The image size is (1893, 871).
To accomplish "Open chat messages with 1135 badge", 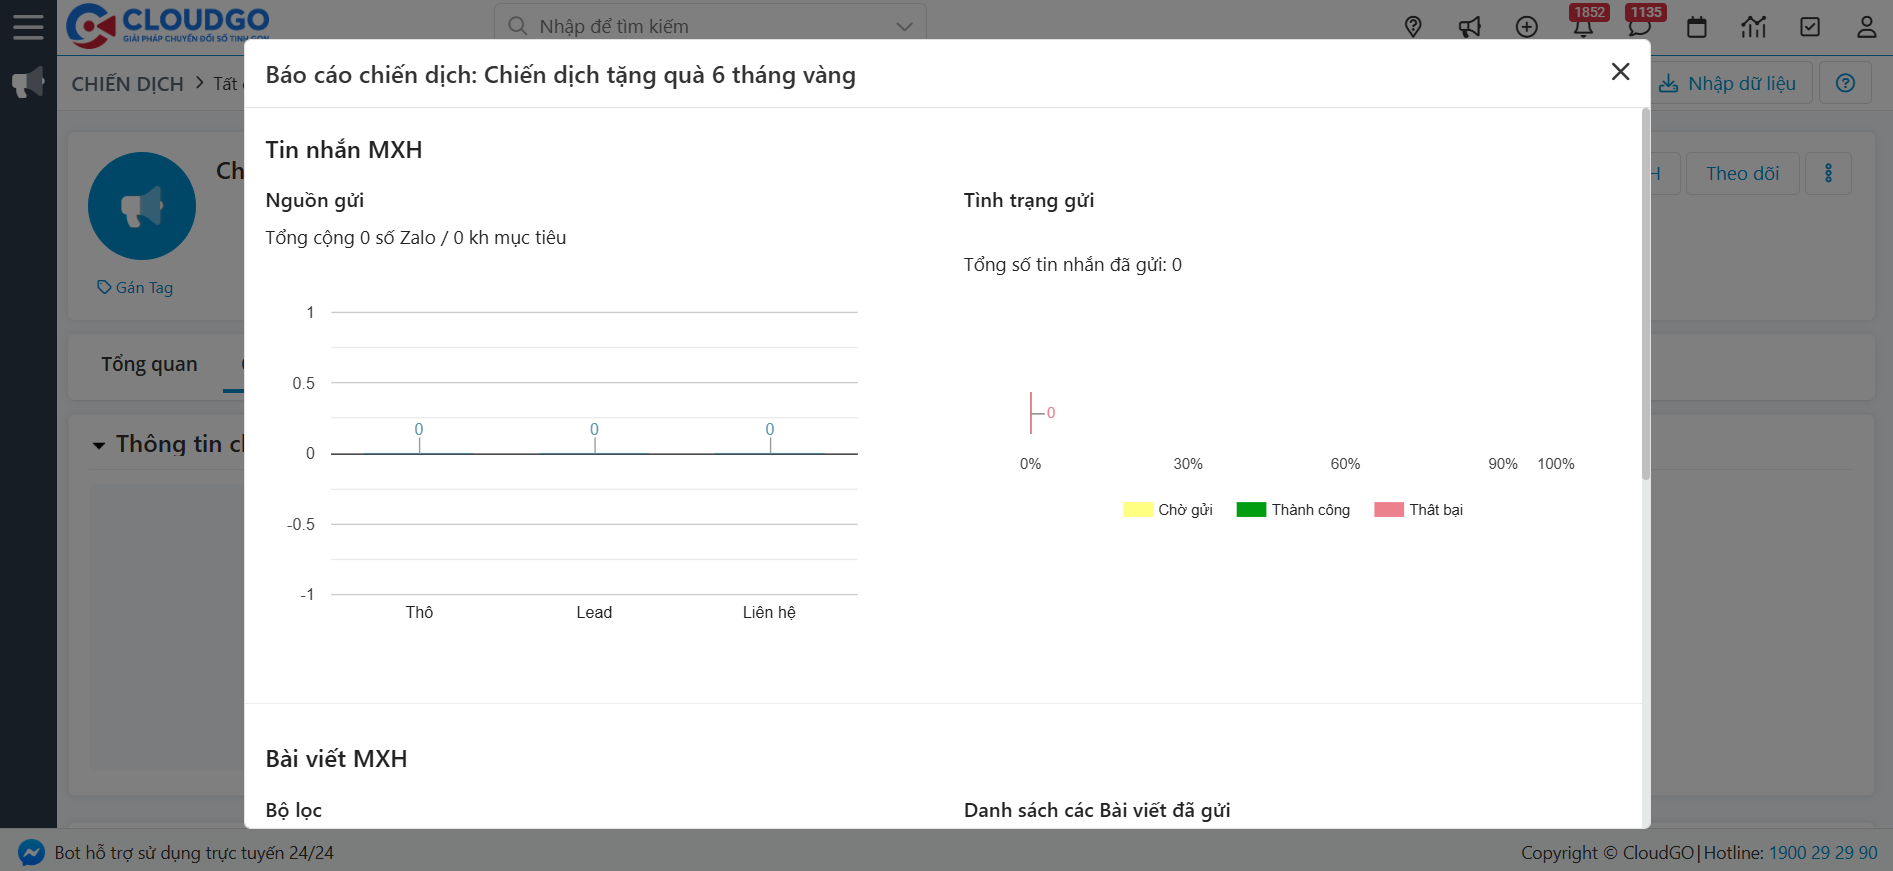I will [1640, 27].
